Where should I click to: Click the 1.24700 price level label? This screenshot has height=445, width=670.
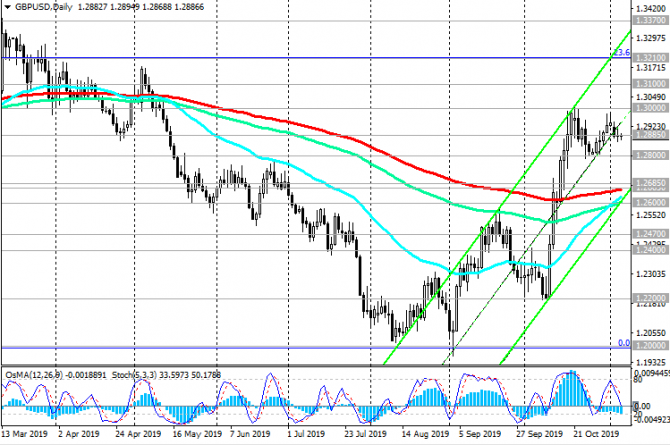coord(650,234)
